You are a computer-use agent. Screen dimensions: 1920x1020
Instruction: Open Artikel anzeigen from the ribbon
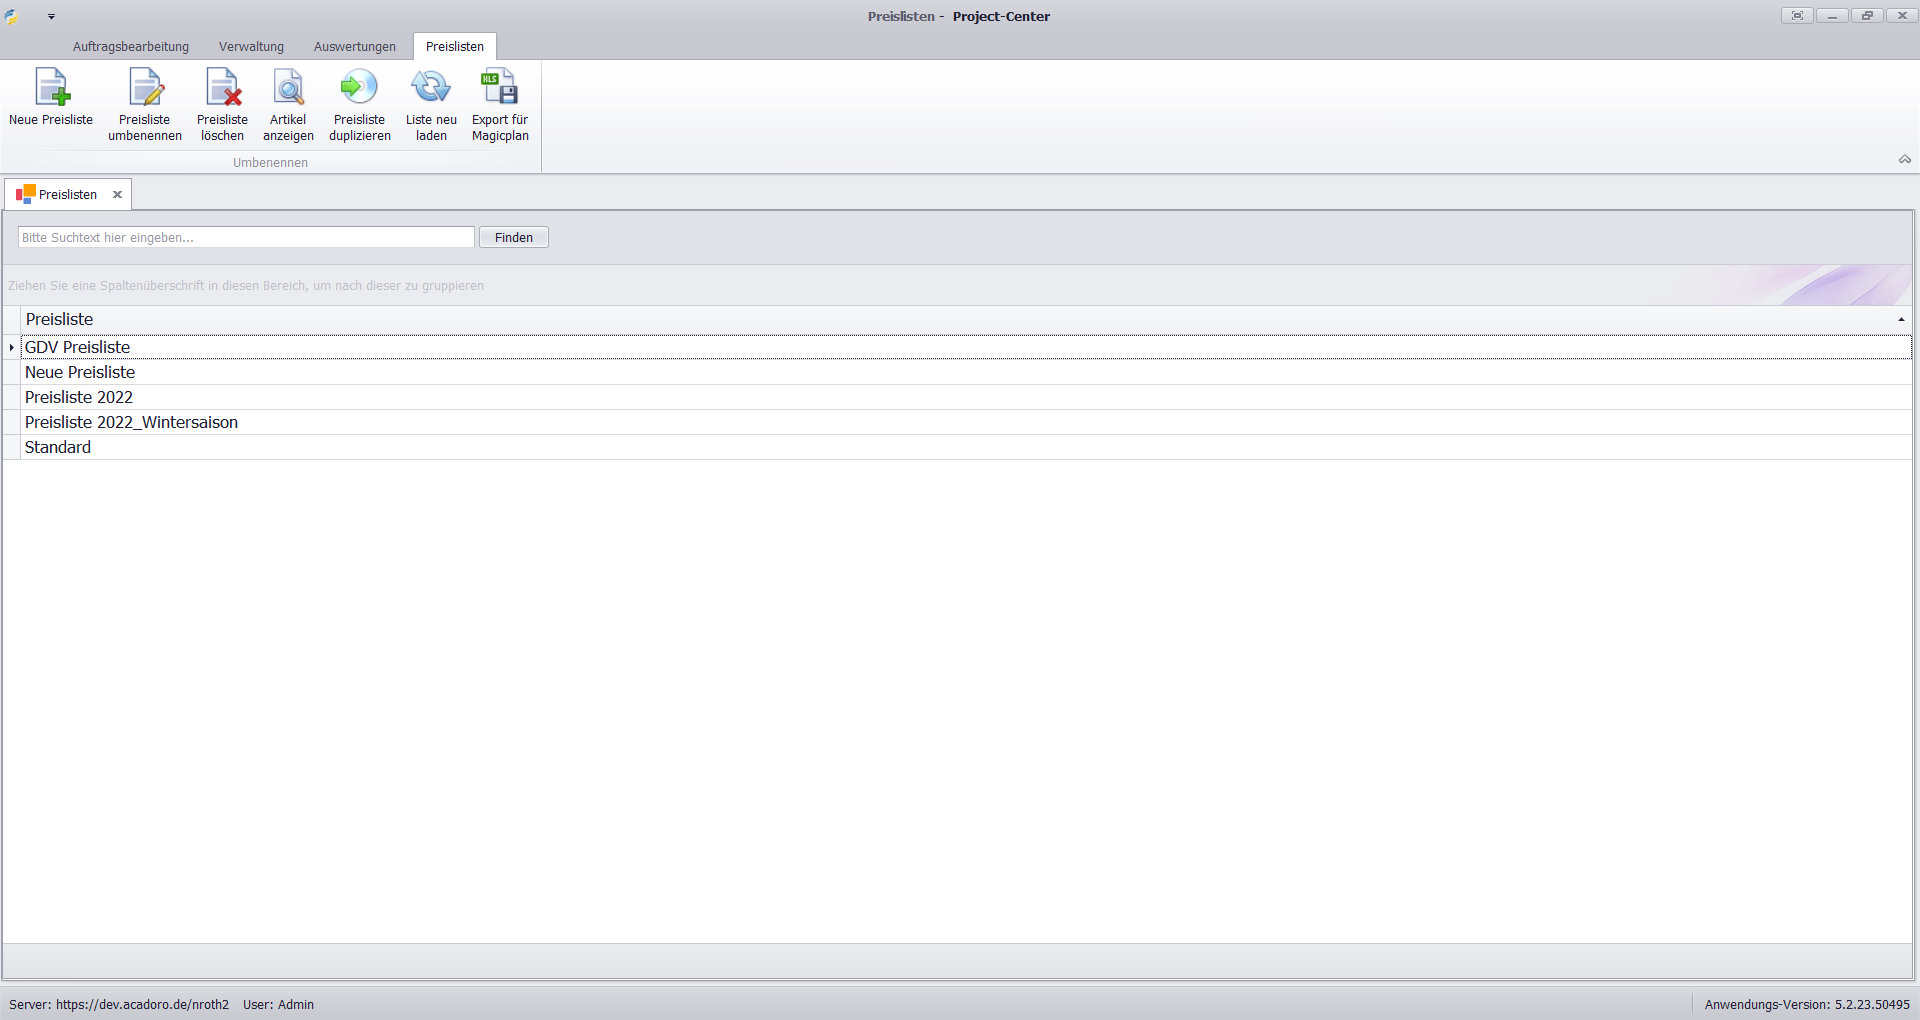click(288, 88)
